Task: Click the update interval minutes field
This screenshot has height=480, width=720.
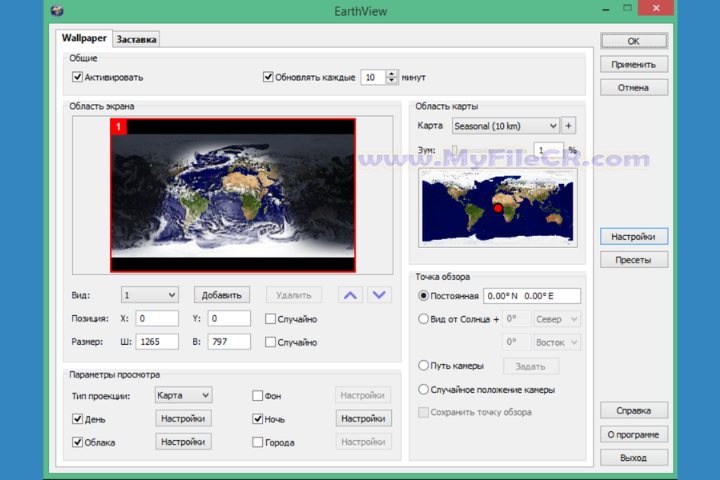Action: [x=373, y=77]
